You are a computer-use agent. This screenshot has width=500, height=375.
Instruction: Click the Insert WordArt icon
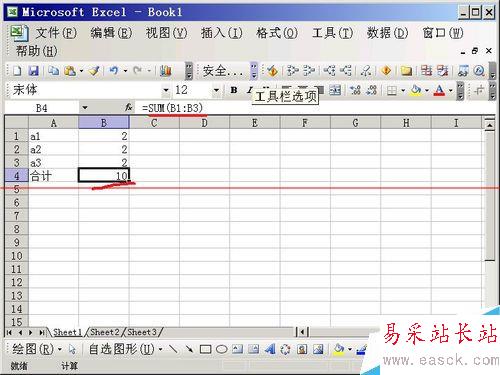tap(270, 349)
